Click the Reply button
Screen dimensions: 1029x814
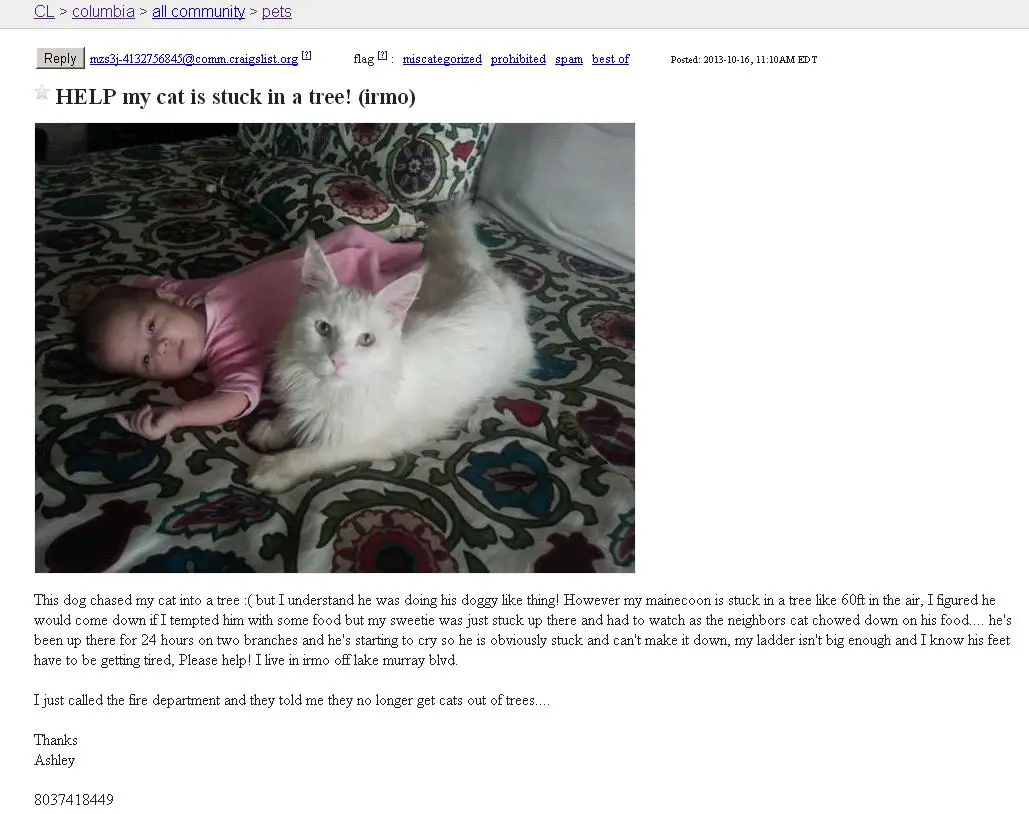pyautogui.click(x=60, y=58)
